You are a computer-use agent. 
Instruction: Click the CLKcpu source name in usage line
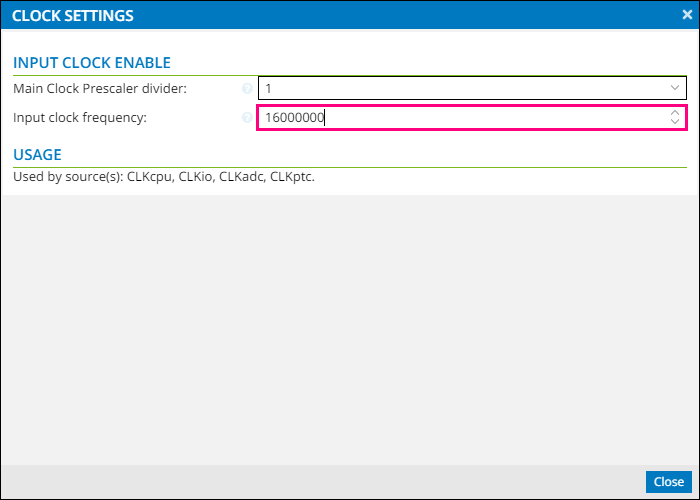(150, 177)
